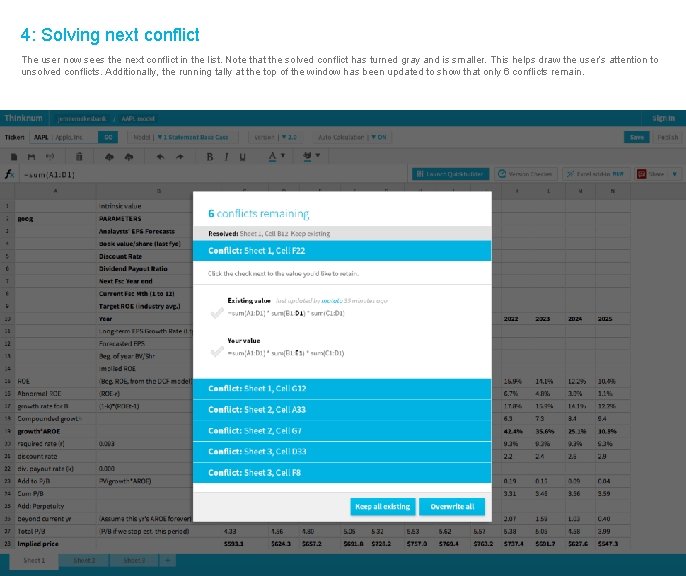Viewport: 686px width, 576px height.
Task: Click the Thinknum logo
Action: (x=24, y=118)
